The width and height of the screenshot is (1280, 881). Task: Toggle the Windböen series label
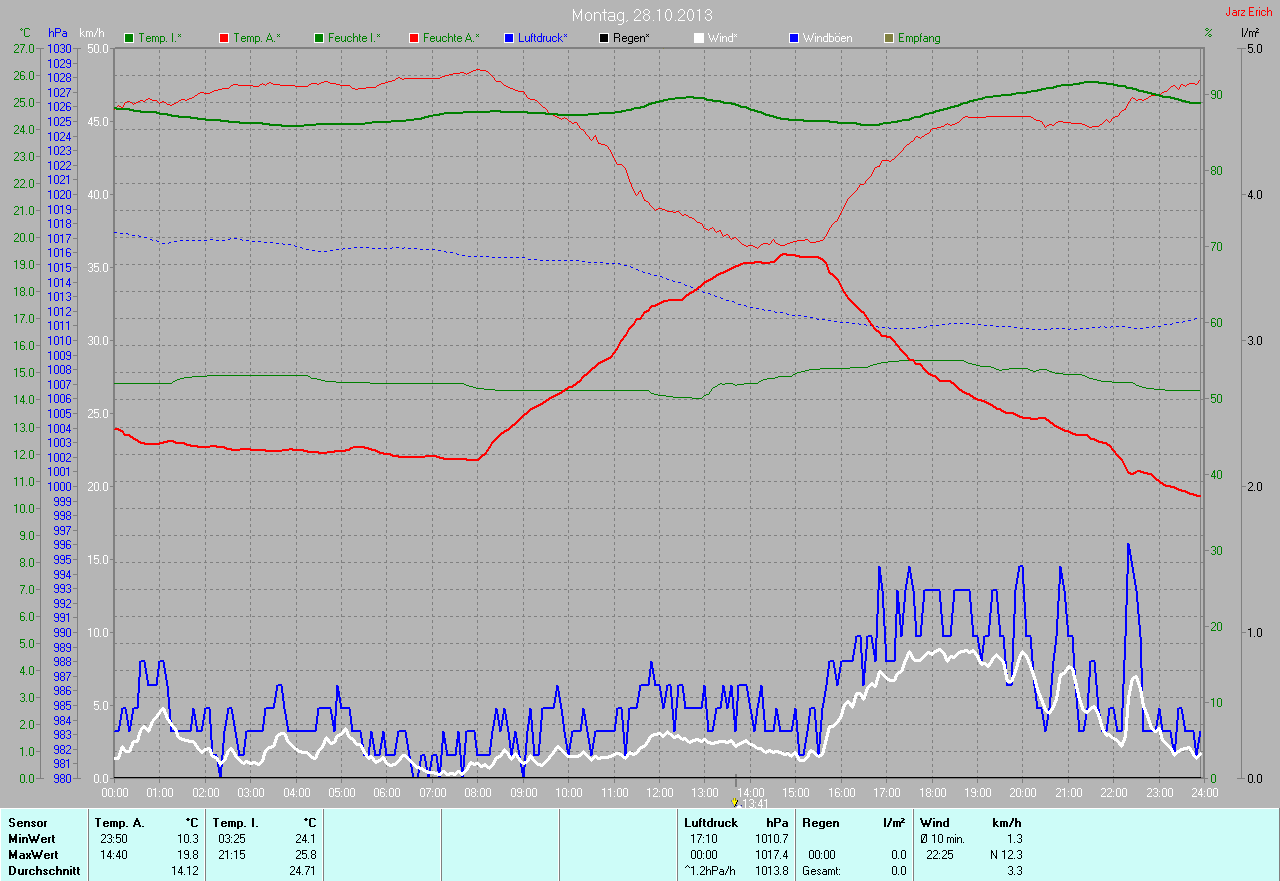[x=828, y=38]
